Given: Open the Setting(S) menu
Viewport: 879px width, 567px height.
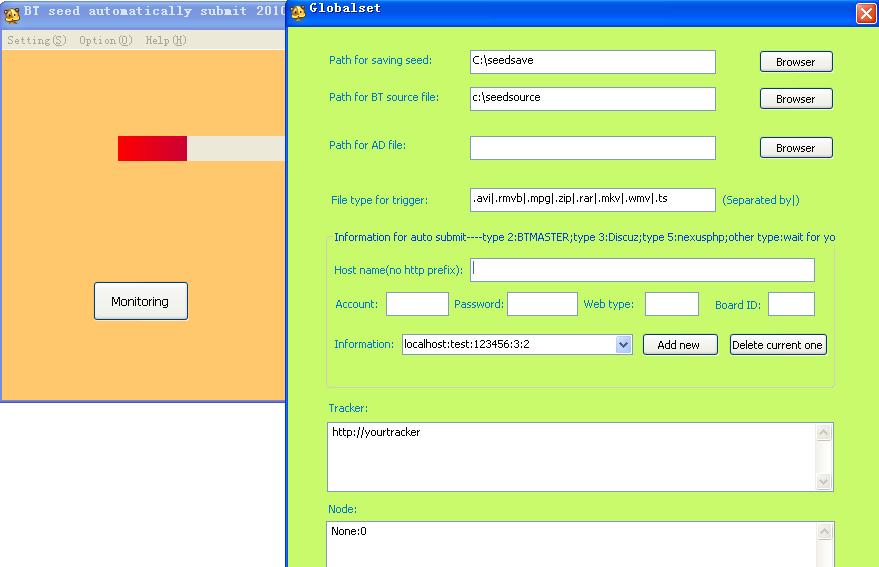Looking at the screenshot, I should [x=37, y=40].
